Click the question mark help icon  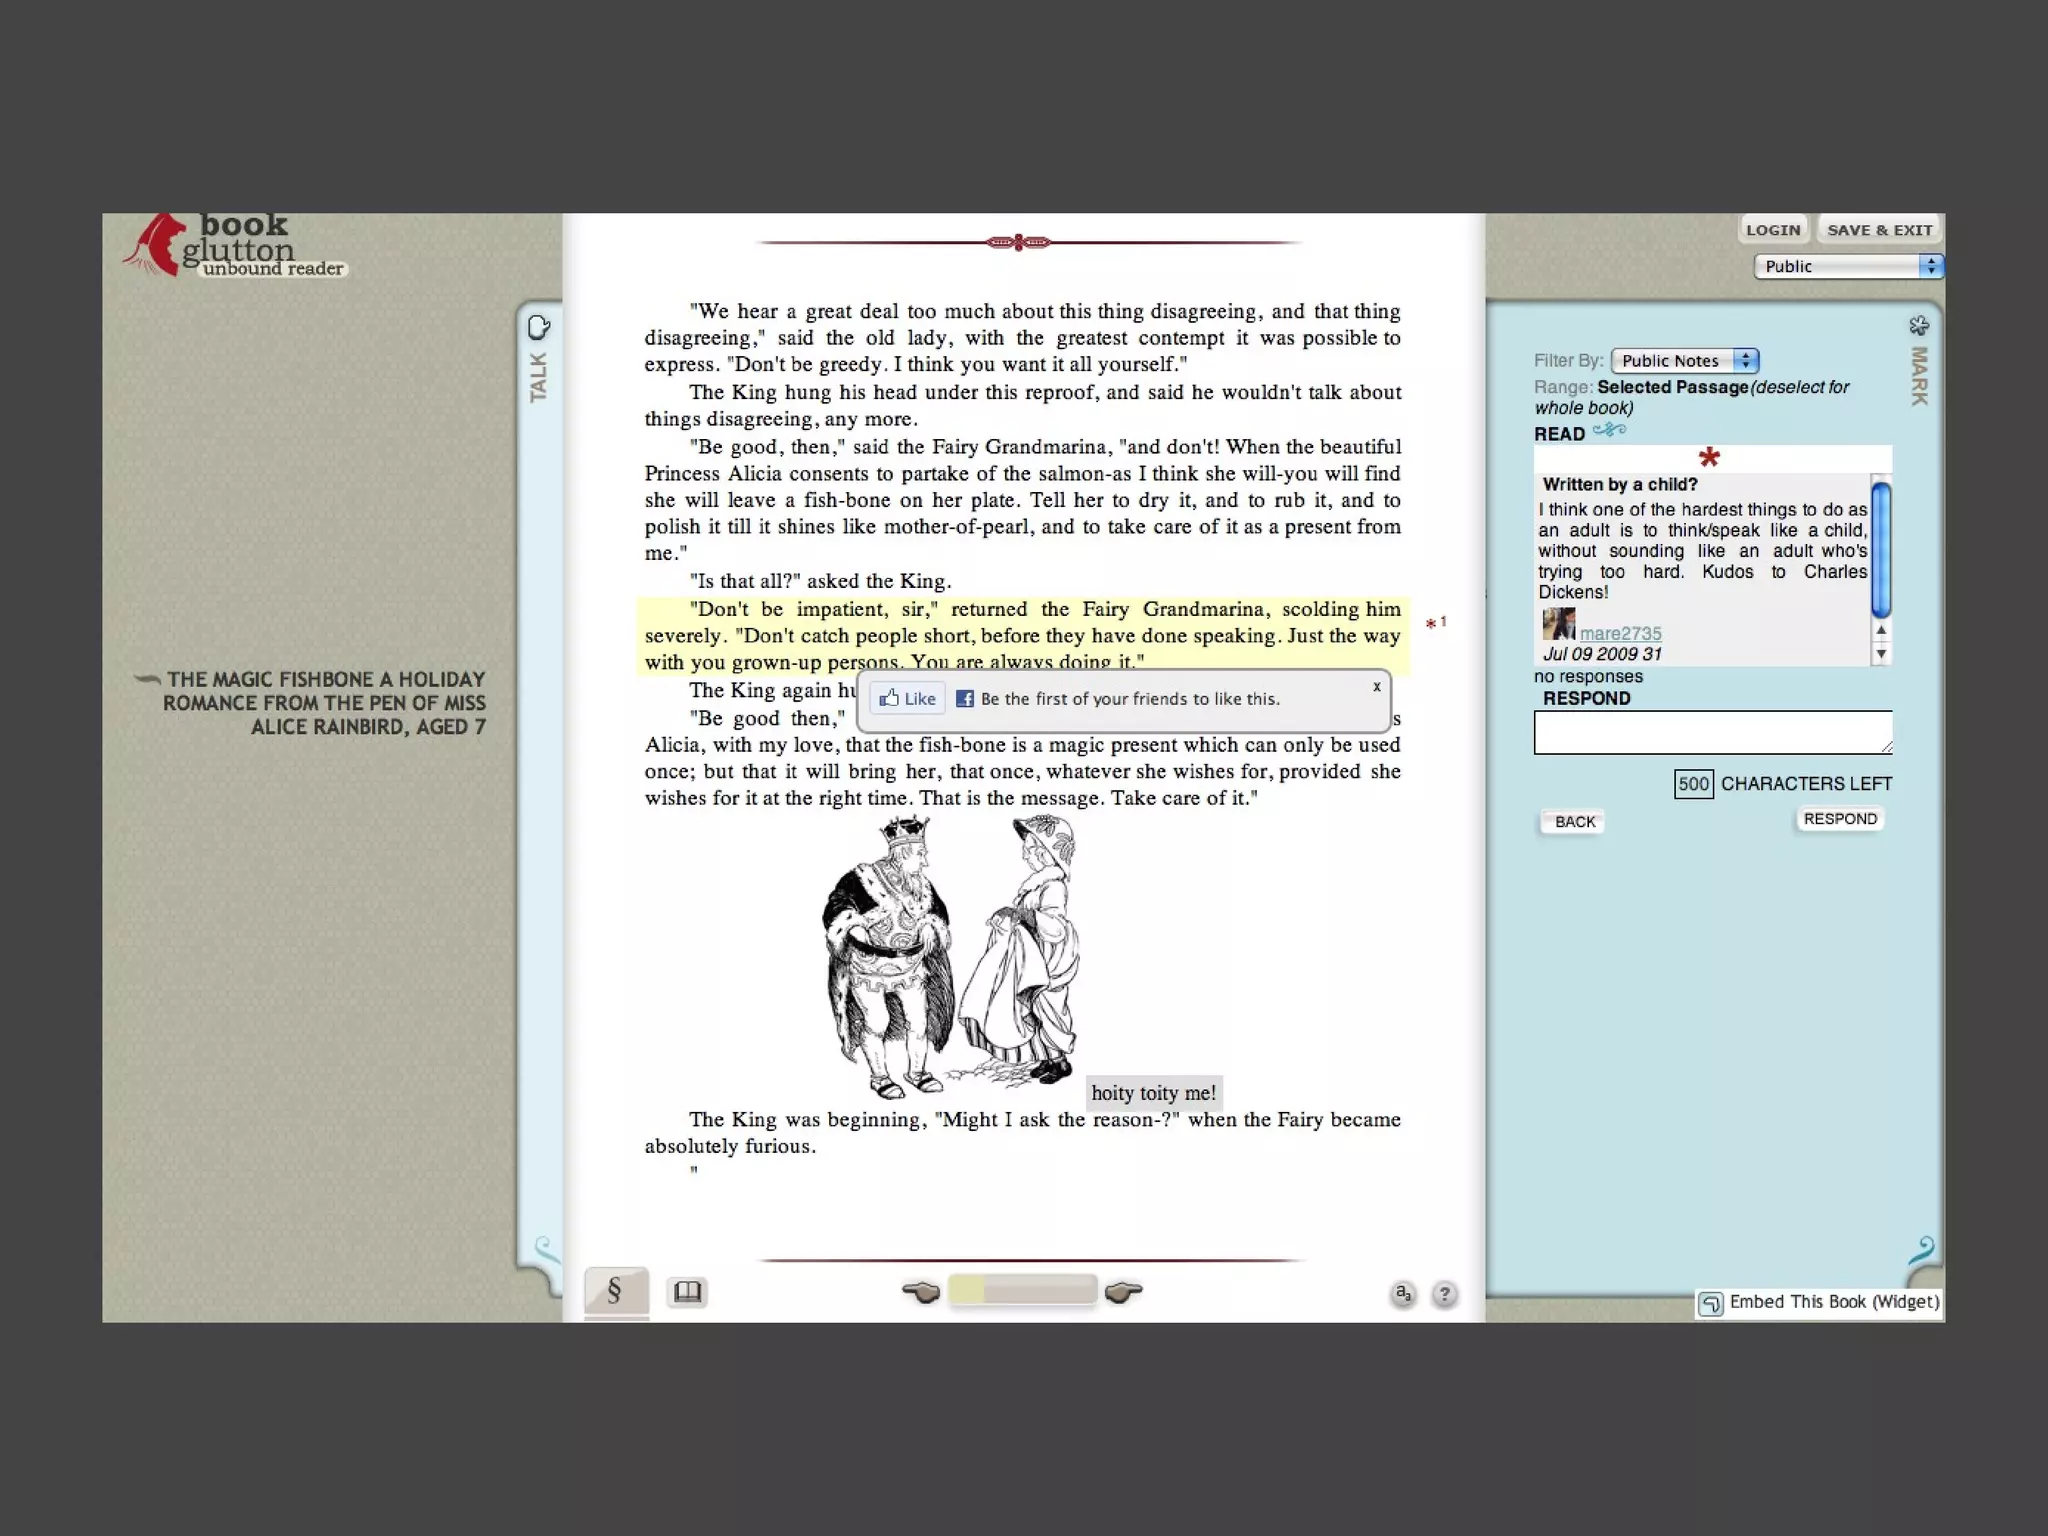click(x=1444, y=1295)
